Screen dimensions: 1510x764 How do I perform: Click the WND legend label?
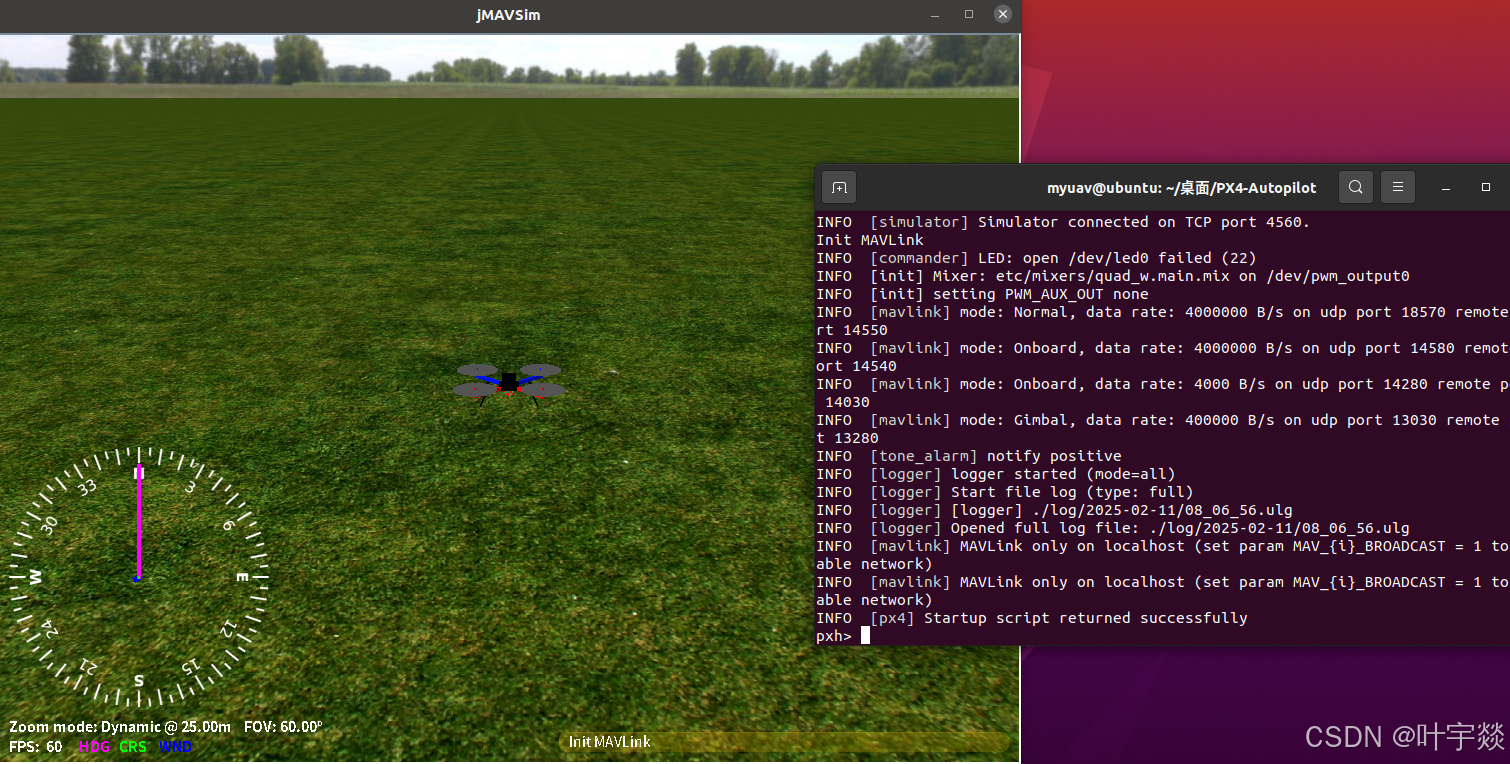pyautogui.click(x=175, y=747)
